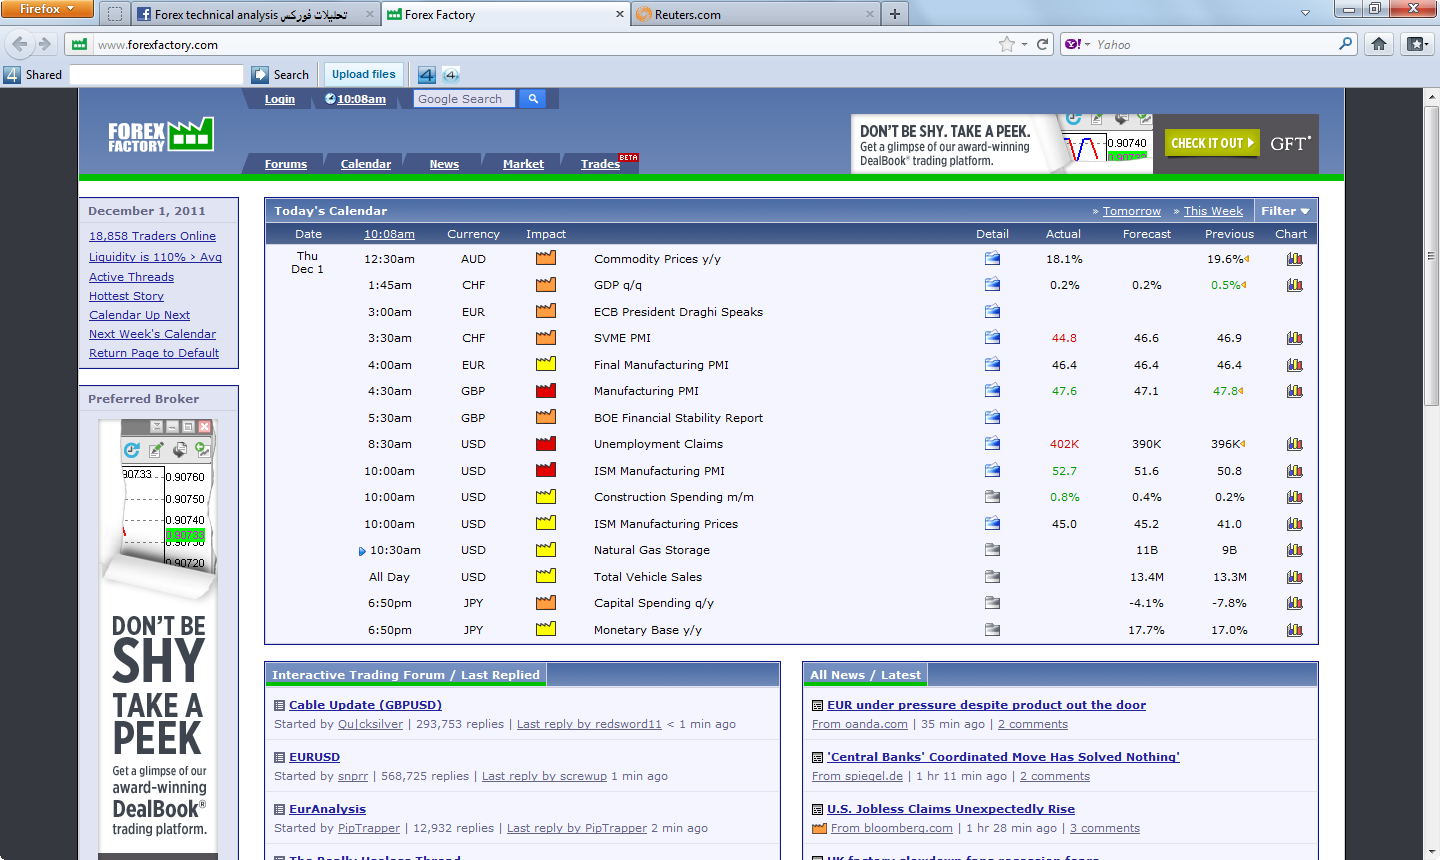Open the Forums menu
The height and width of the screenshot is (860, 1440).
click(x=286, y=164)
